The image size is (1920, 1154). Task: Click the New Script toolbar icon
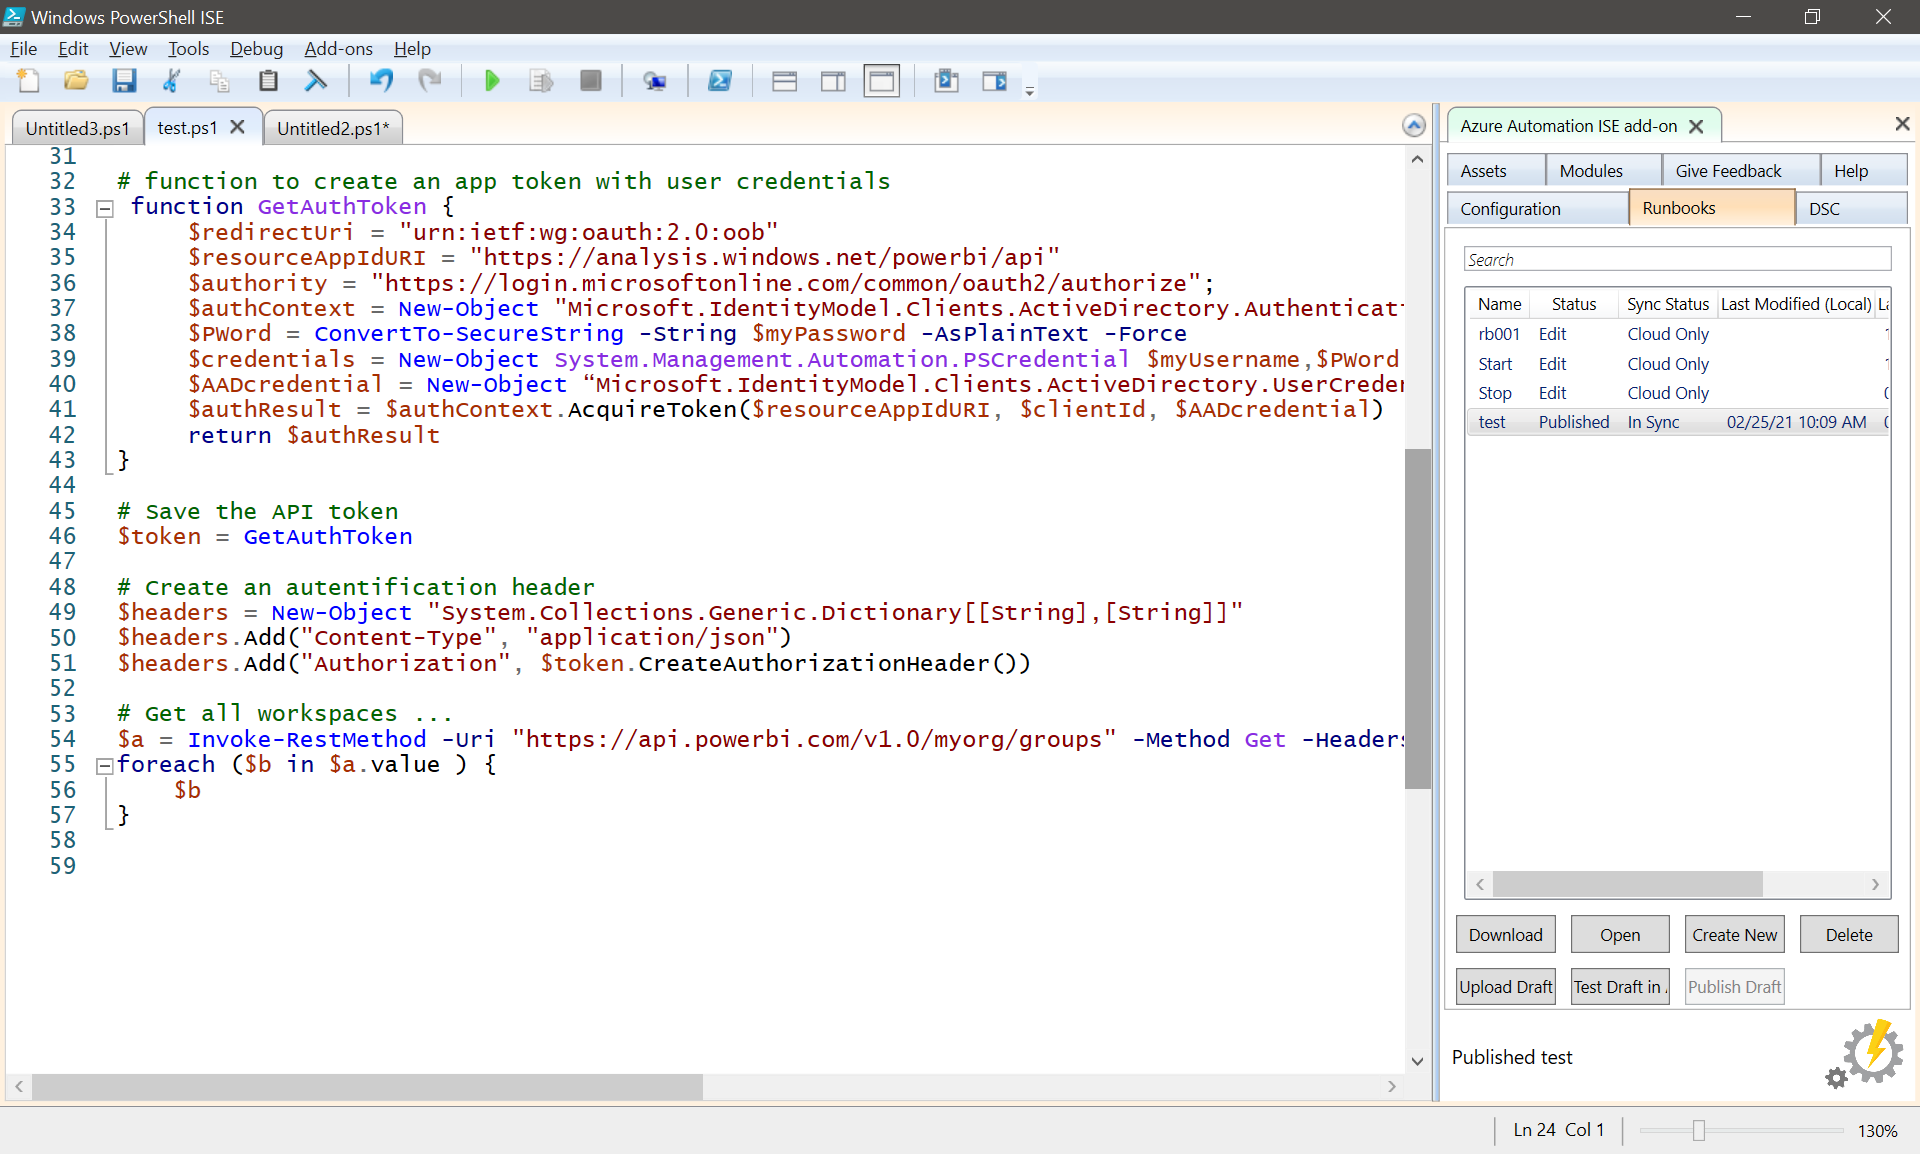pos(28,81)
